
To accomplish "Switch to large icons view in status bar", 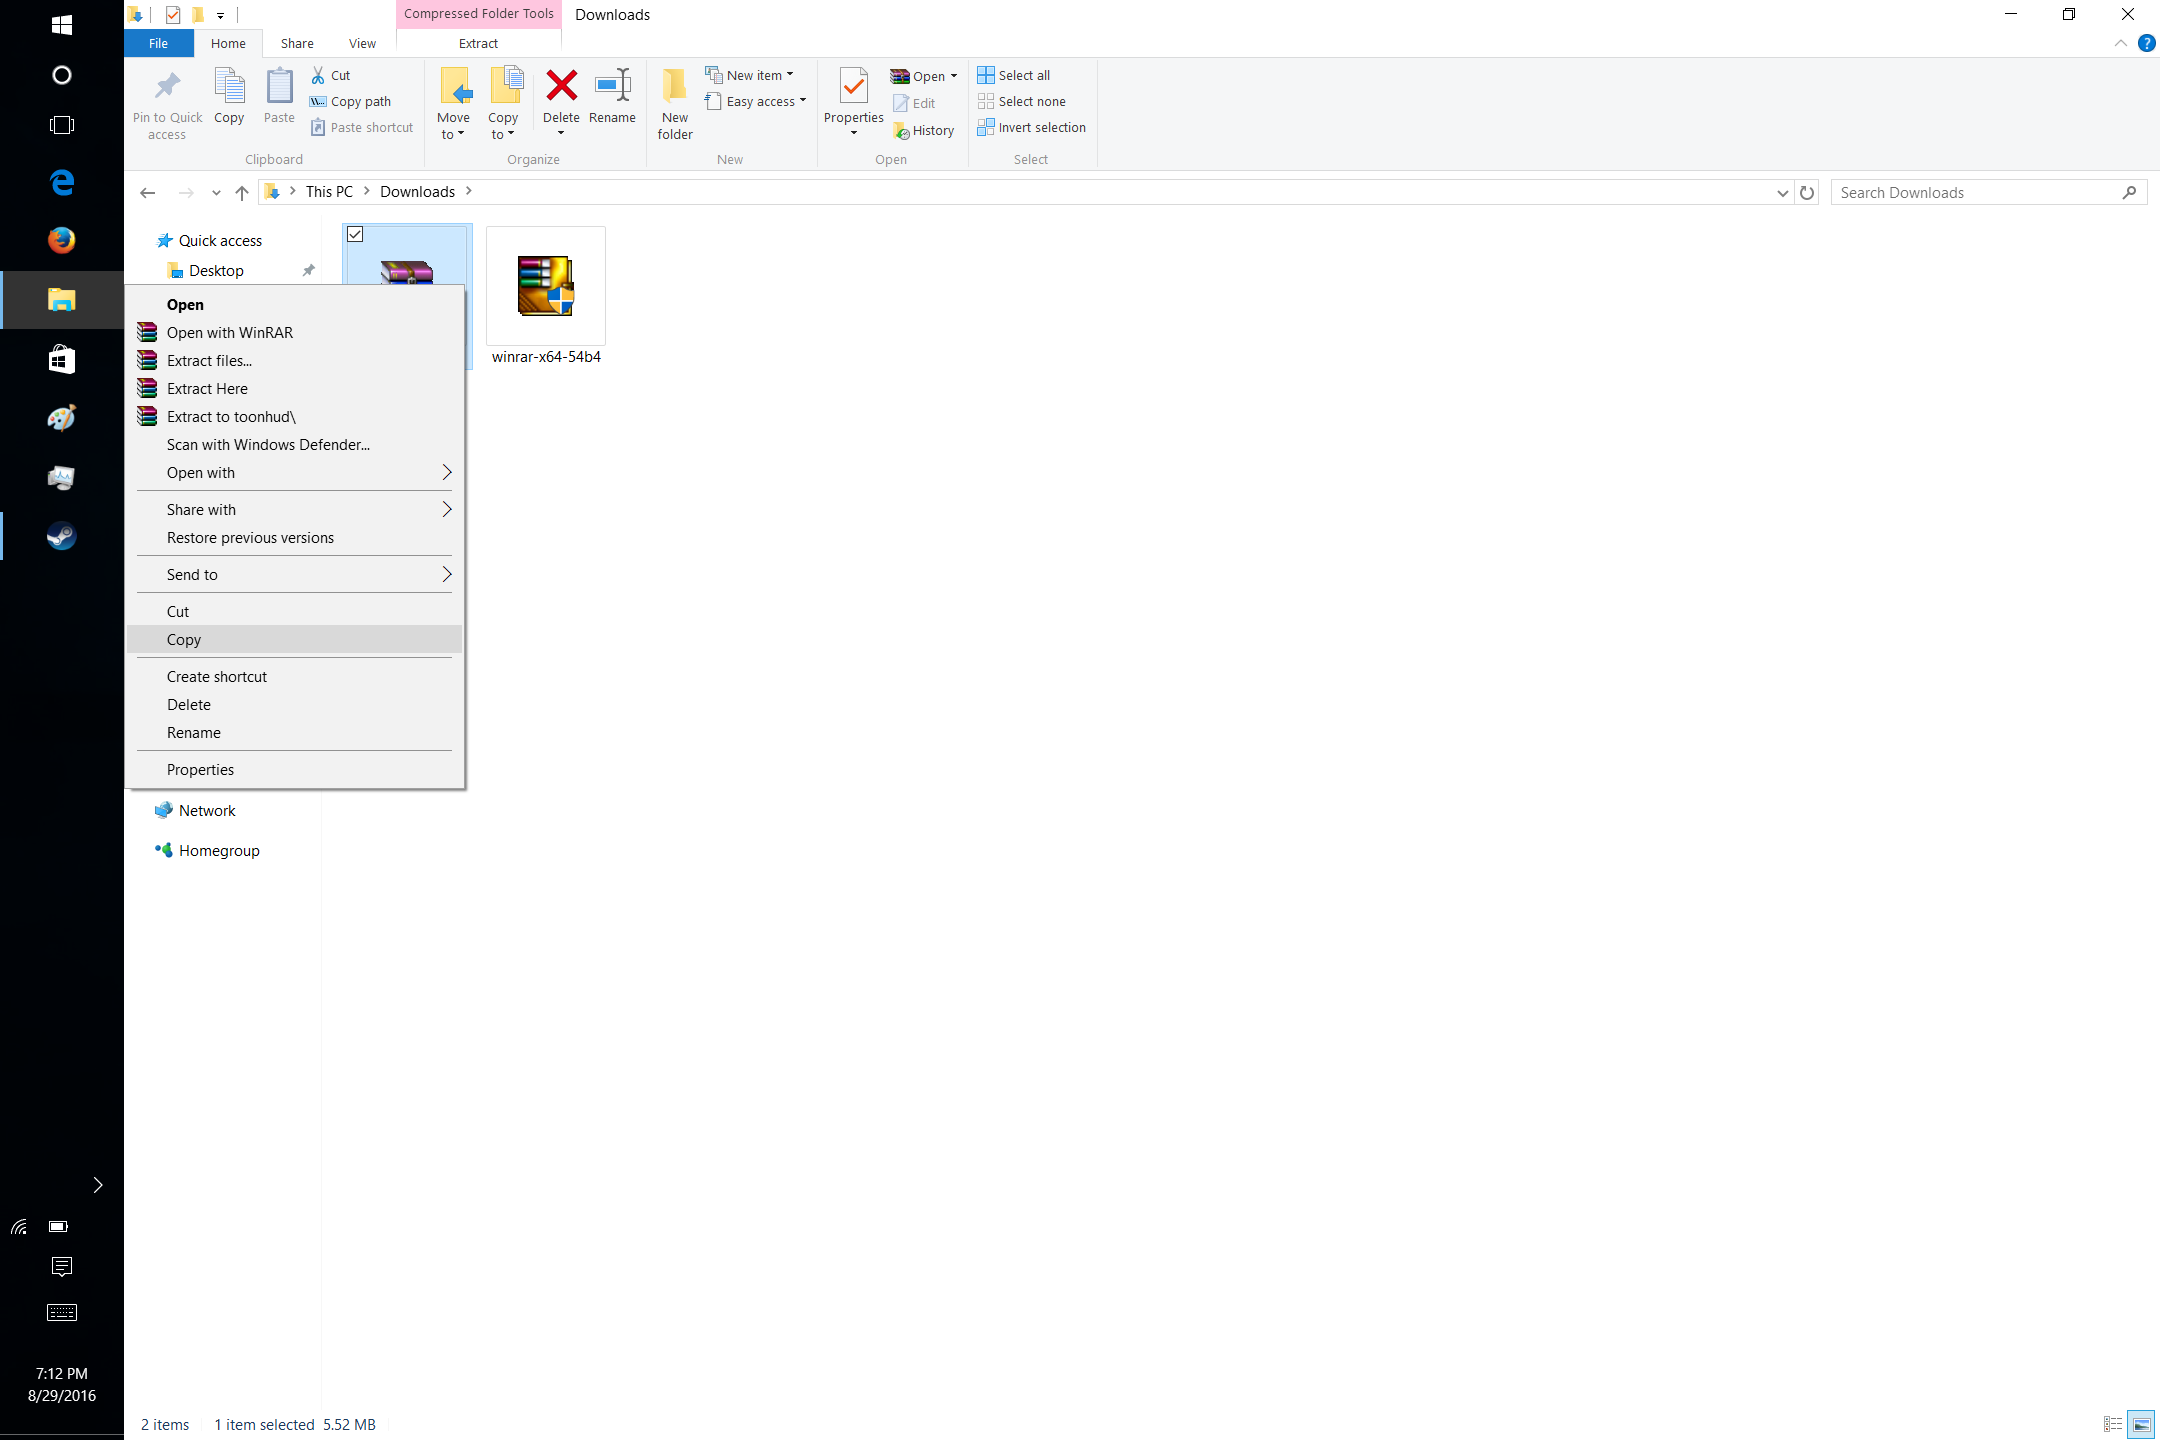I will coord(2141,1424).
